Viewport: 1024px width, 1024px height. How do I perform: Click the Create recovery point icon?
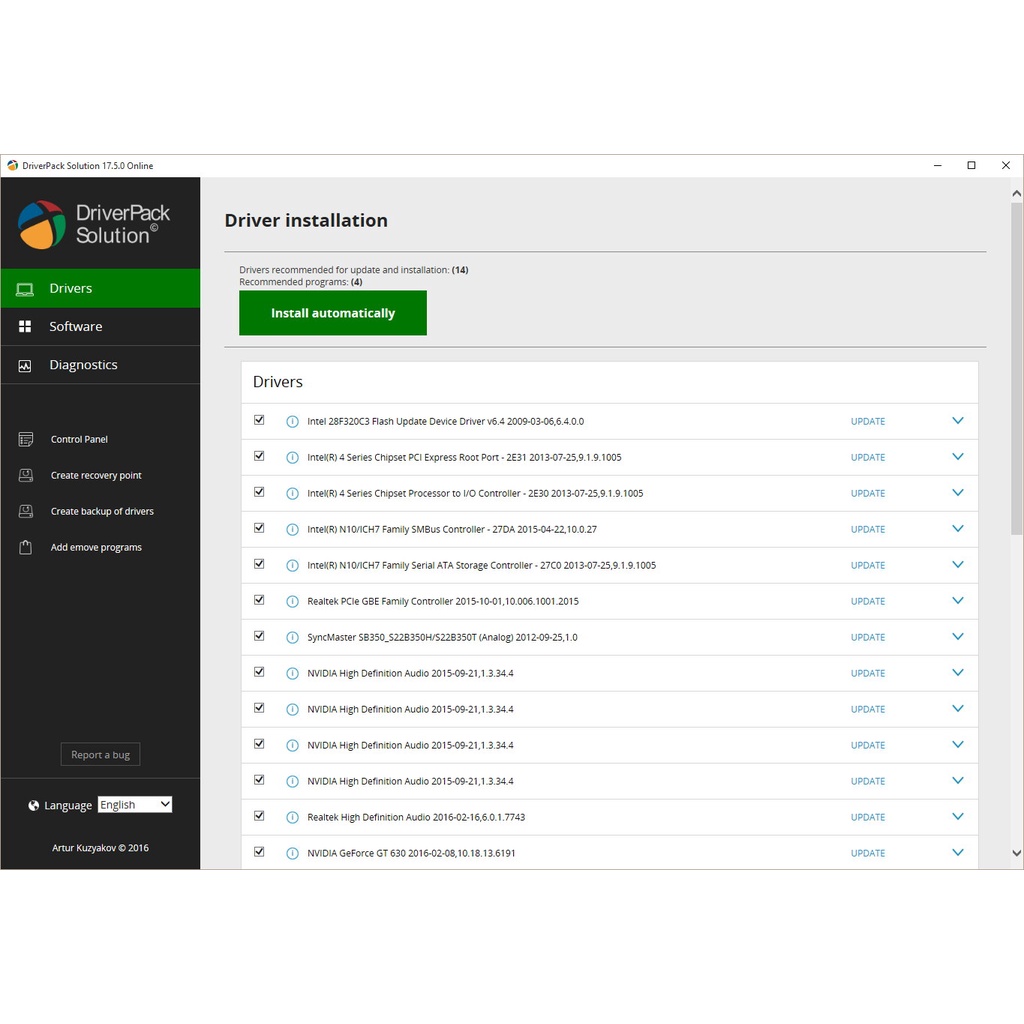coord(26,475)
